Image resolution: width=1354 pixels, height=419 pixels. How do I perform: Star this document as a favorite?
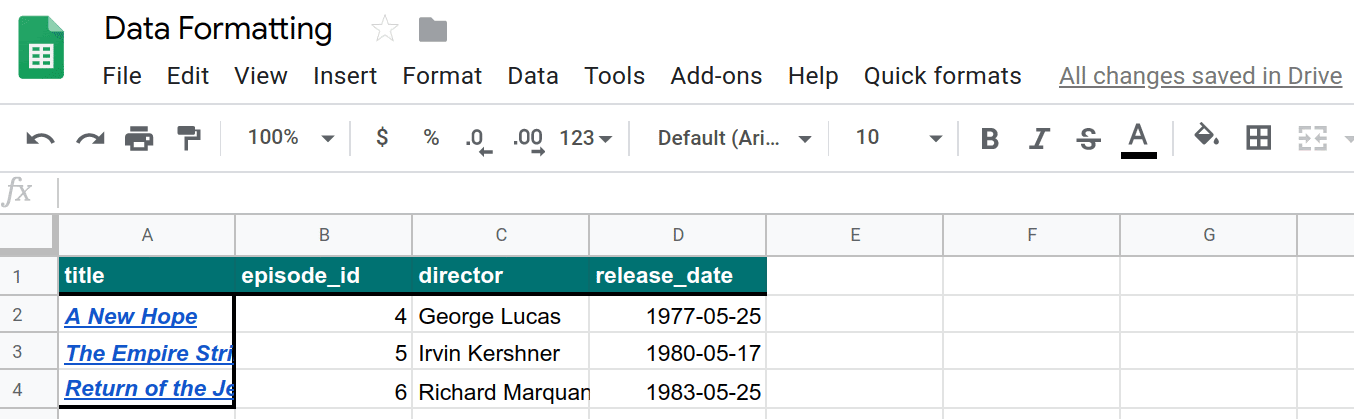384,30
